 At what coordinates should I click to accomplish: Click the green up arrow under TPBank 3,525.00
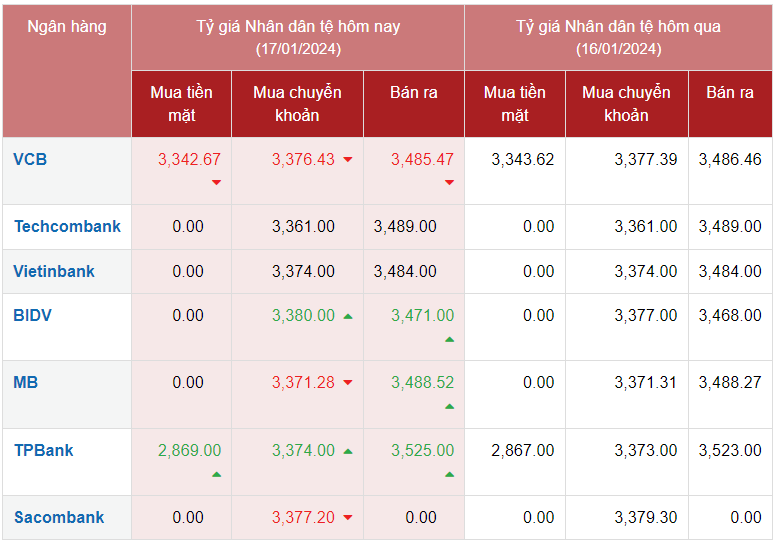click(449, 473)
